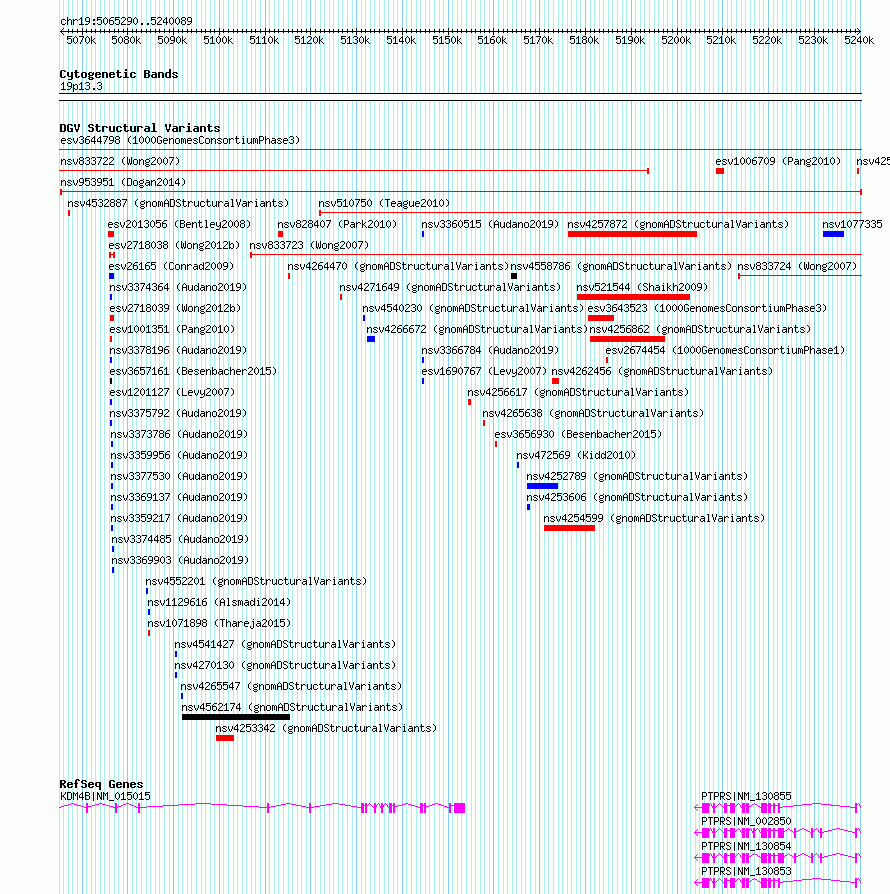Image resolution: width=890 pixels, height=894 pixels.
Task: Select the nsv4541427 (gnomADStructuralVariants) label
Action: 285,645
